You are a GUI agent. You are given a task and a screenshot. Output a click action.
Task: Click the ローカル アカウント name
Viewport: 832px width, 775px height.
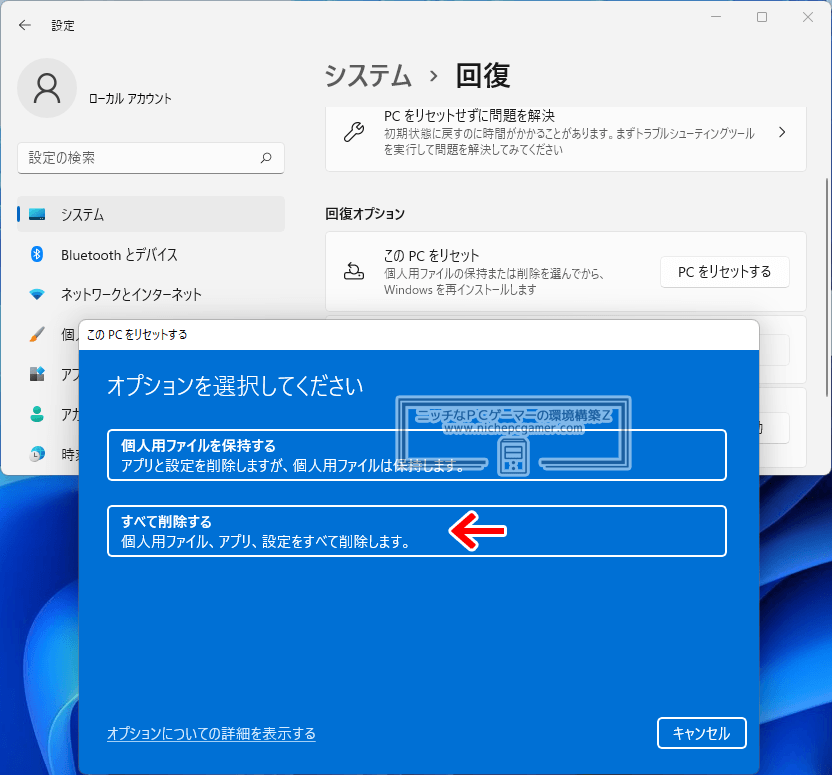(130, 99)
